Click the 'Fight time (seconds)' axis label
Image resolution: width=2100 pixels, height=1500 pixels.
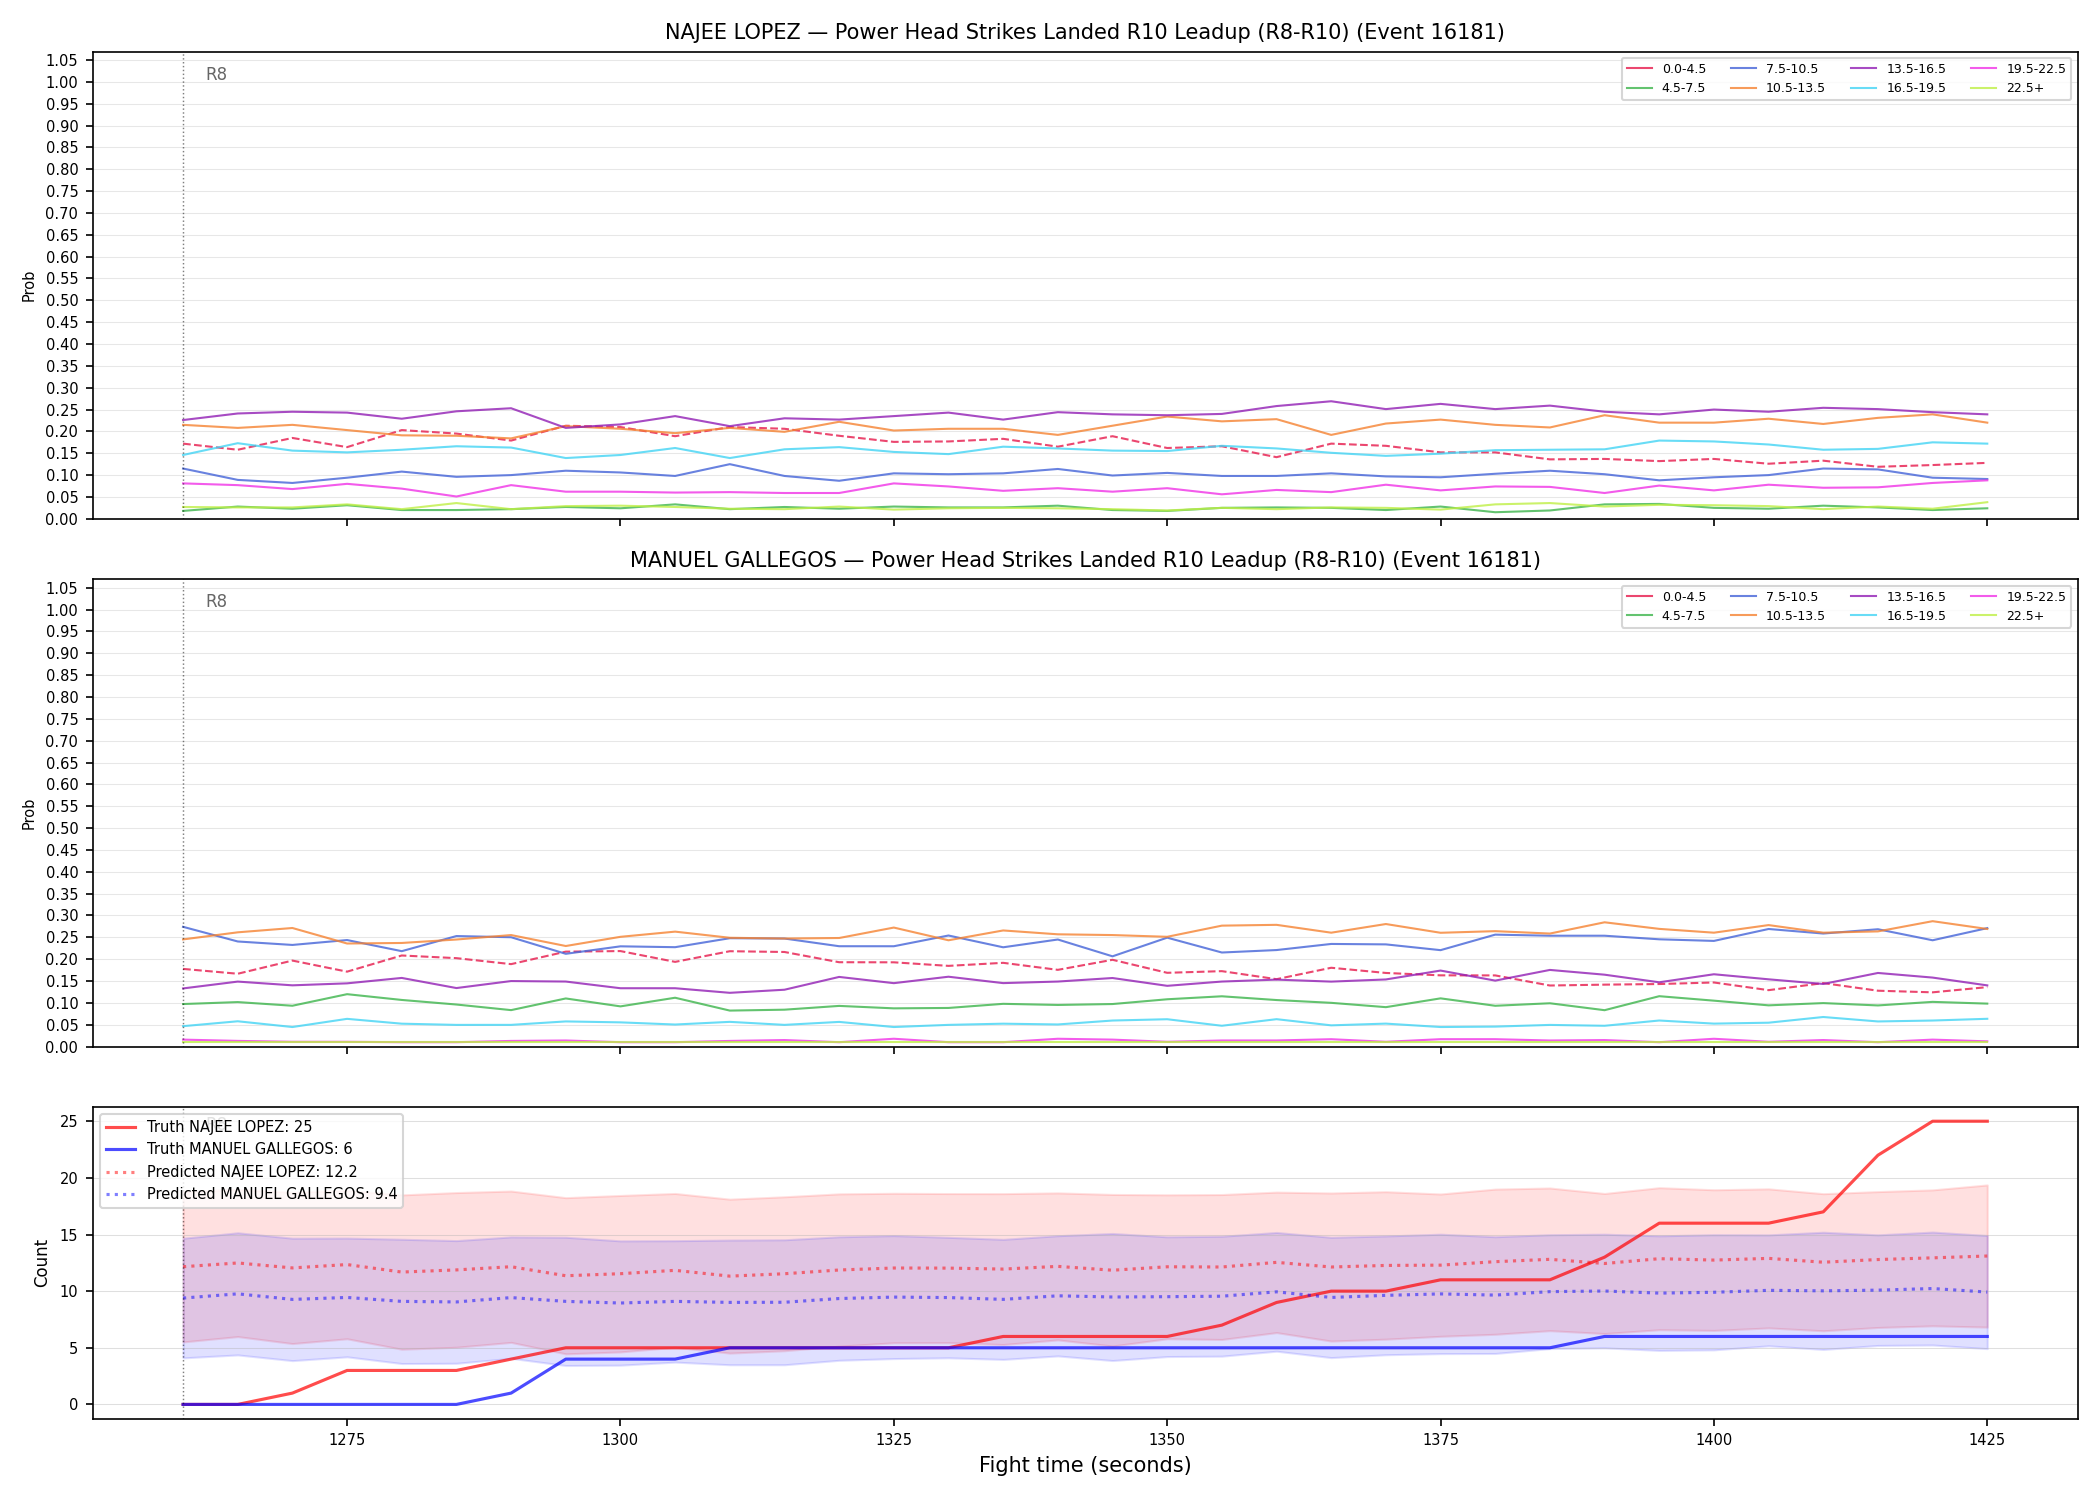(x=1085, y=1465)
